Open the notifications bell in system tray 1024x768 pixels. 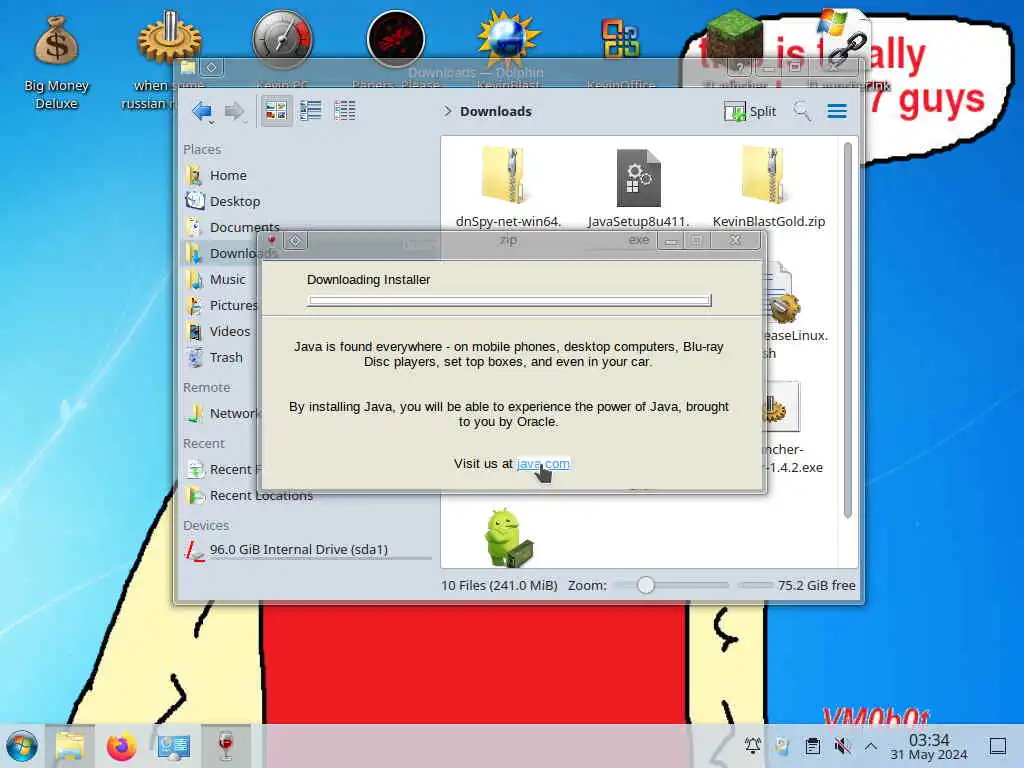point(752,746)
